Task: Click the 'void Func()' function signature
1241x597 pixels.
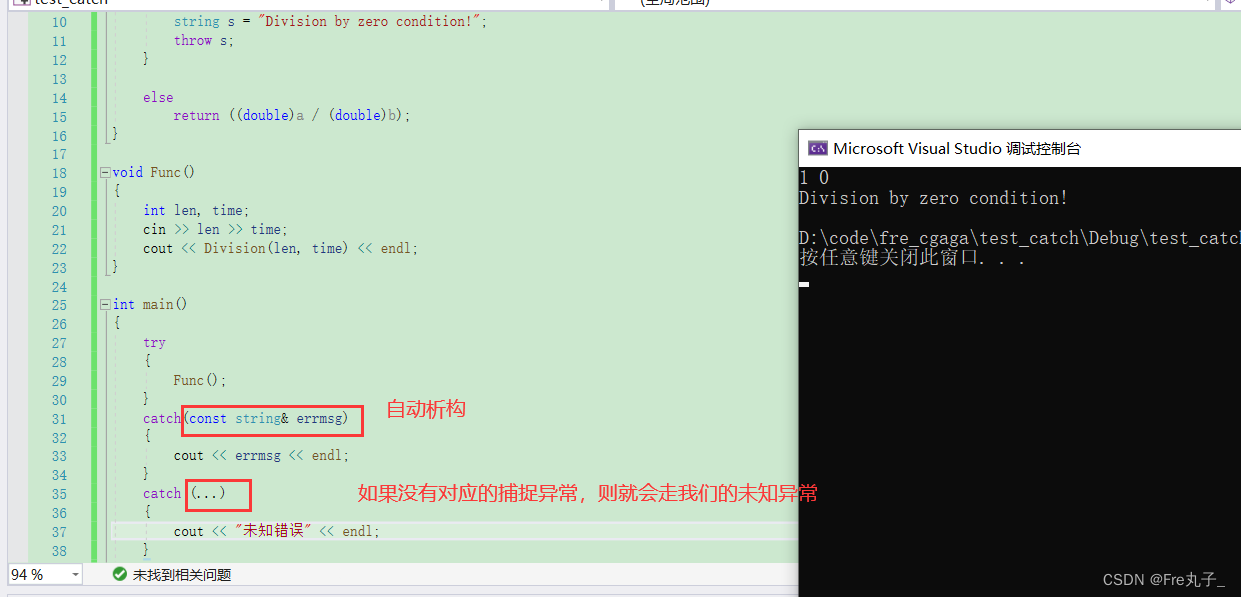Action: click(154, 173)
